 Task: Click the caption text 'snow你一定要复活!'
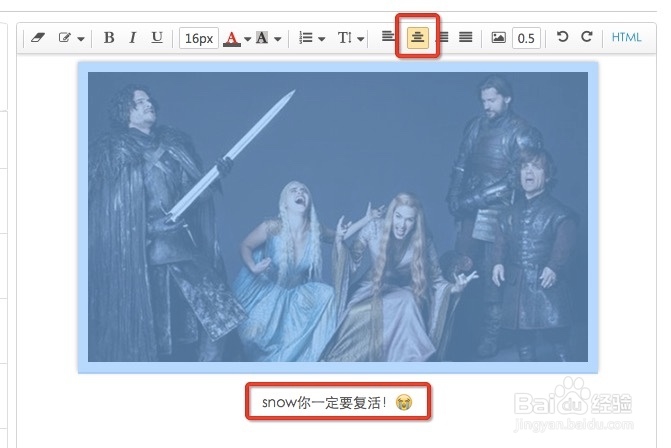point(324,402)
